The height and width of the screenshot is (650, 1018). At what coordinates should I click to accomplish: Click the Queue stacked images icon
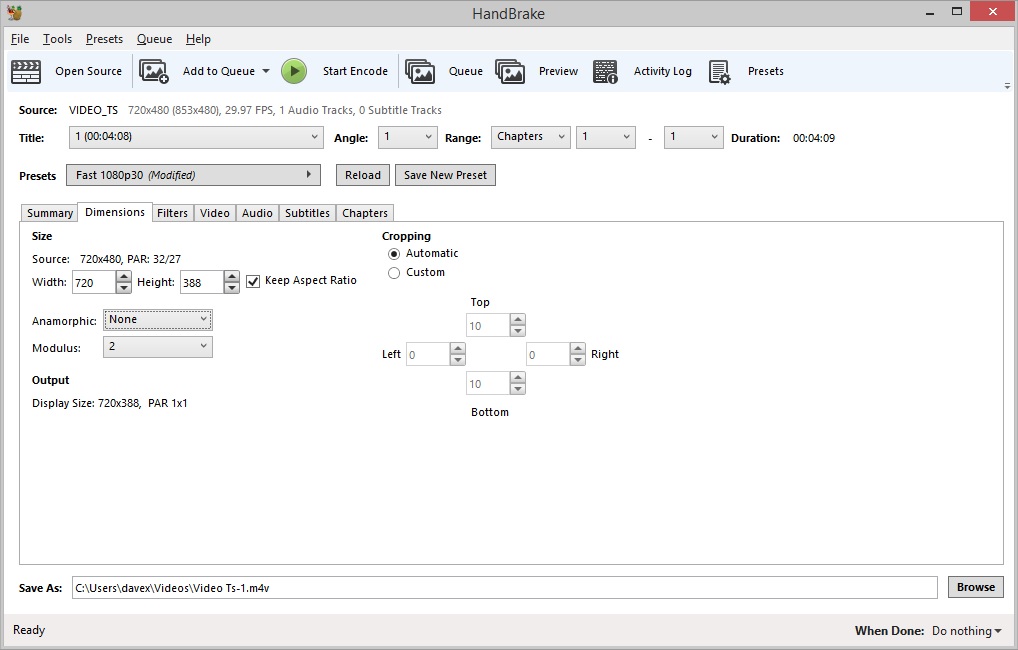(x=420, y=71)
